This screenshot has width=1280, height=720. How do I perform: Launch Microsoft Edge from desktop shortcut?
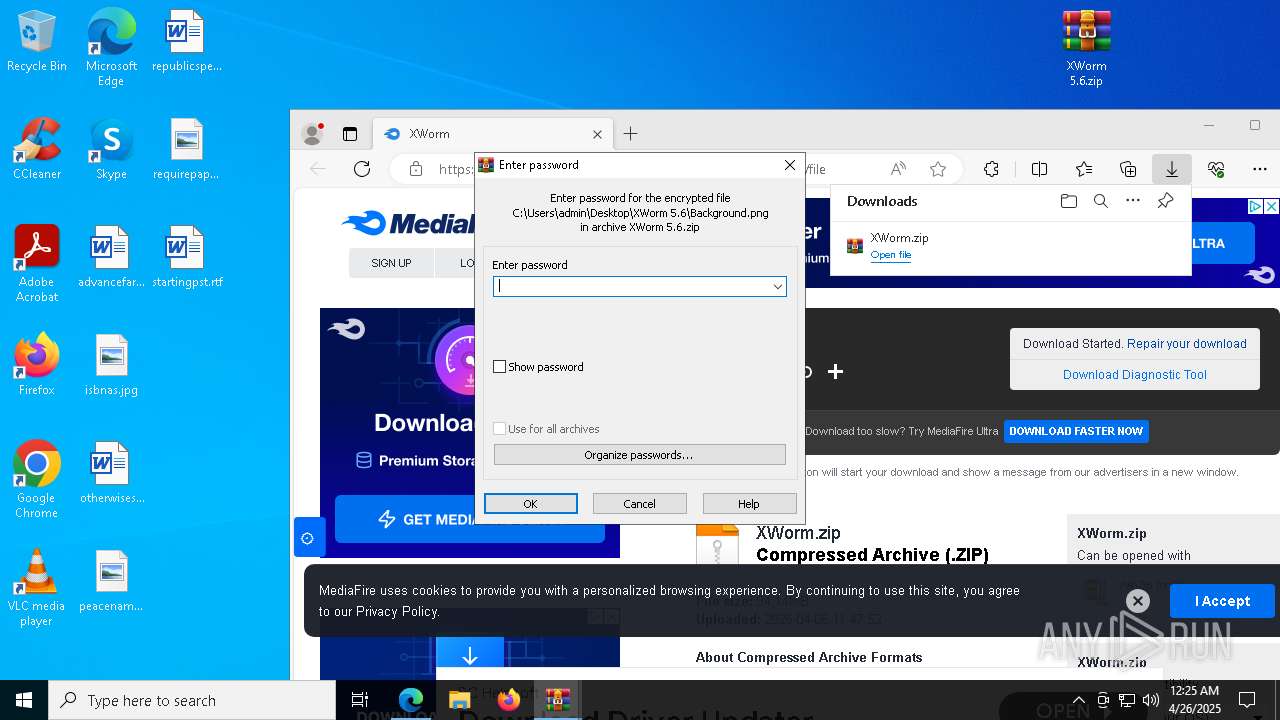click(111, 48)
